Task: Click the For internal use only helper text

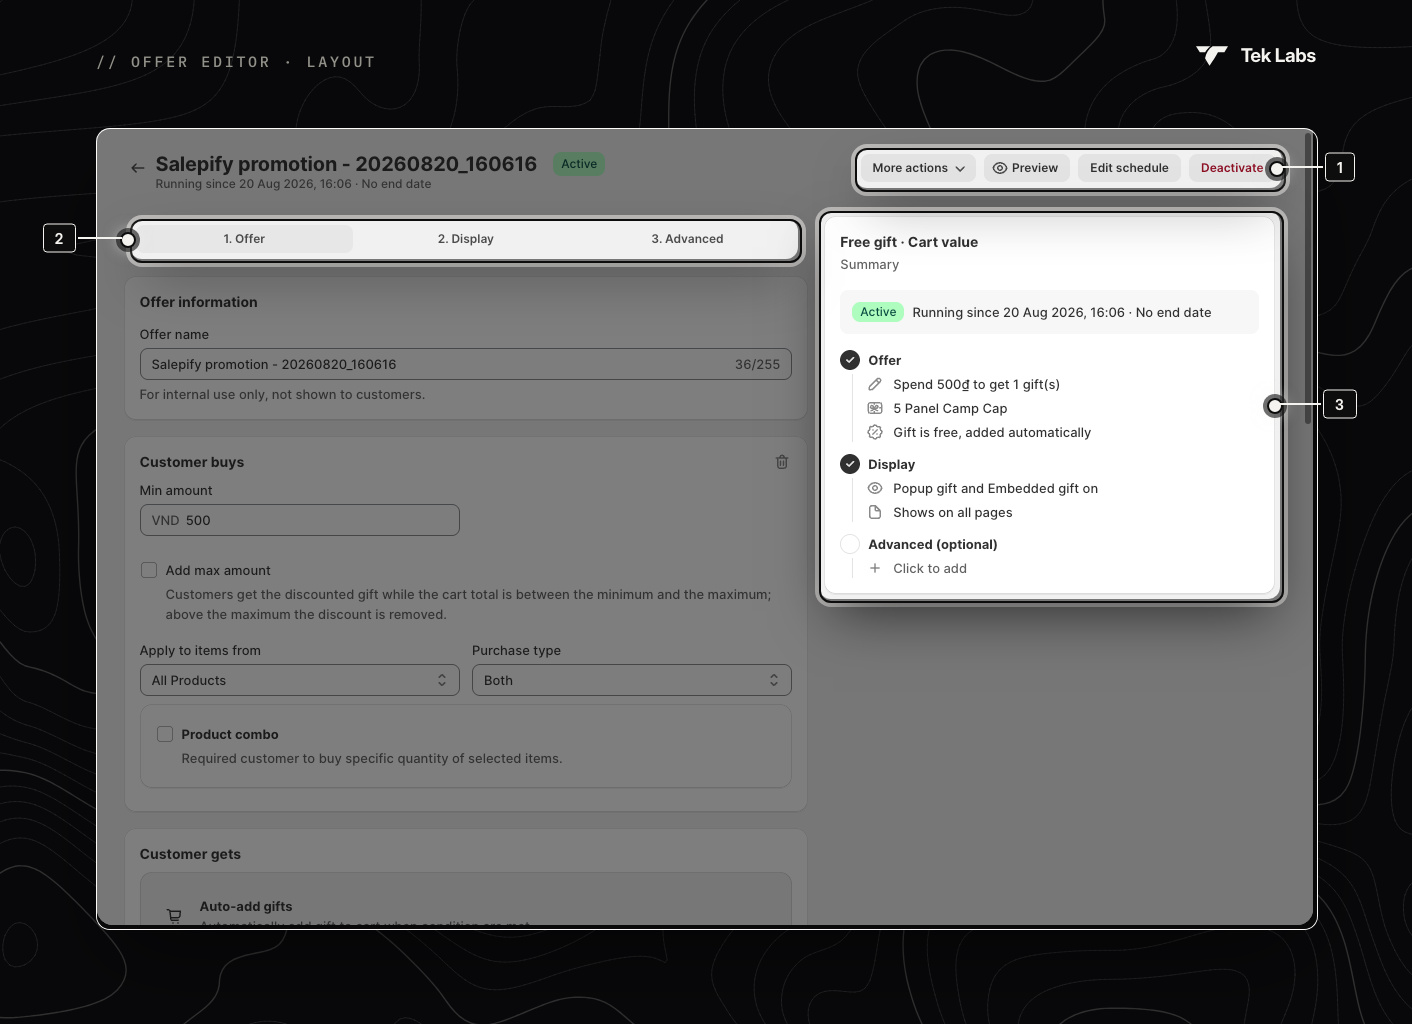Action: [282, 394]
